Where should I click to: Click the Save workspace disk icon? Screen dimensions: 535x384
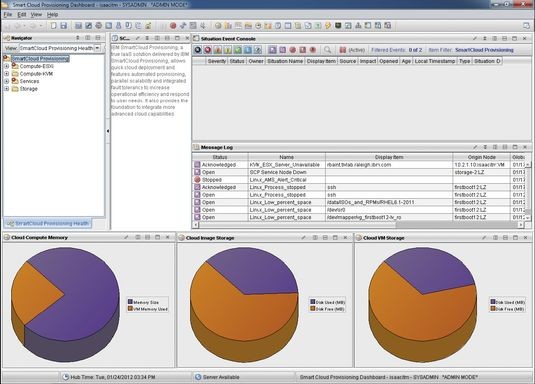pos(63,26)
